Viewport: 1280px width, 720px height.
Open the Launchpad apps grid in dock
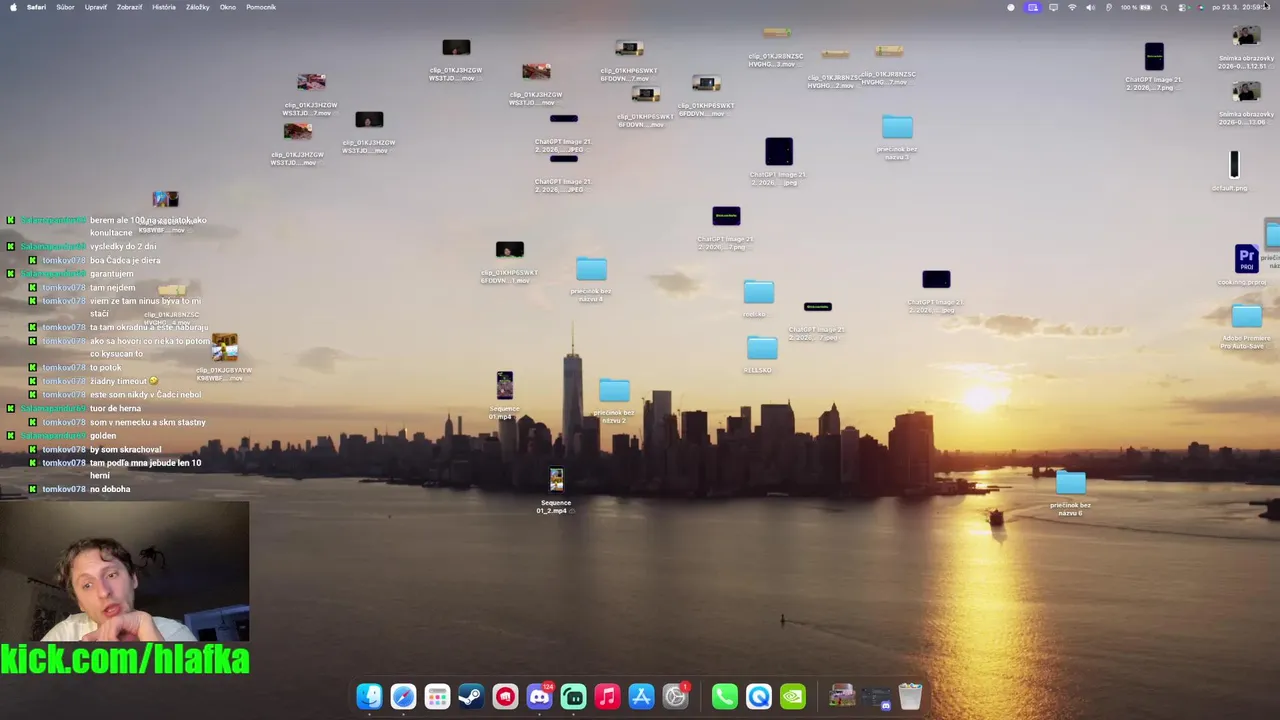click(437, 696)
